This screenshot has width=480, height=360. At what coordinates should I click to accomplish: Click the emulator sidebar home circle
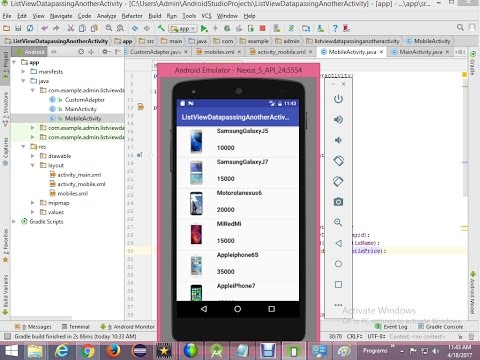tap(338, 264)
